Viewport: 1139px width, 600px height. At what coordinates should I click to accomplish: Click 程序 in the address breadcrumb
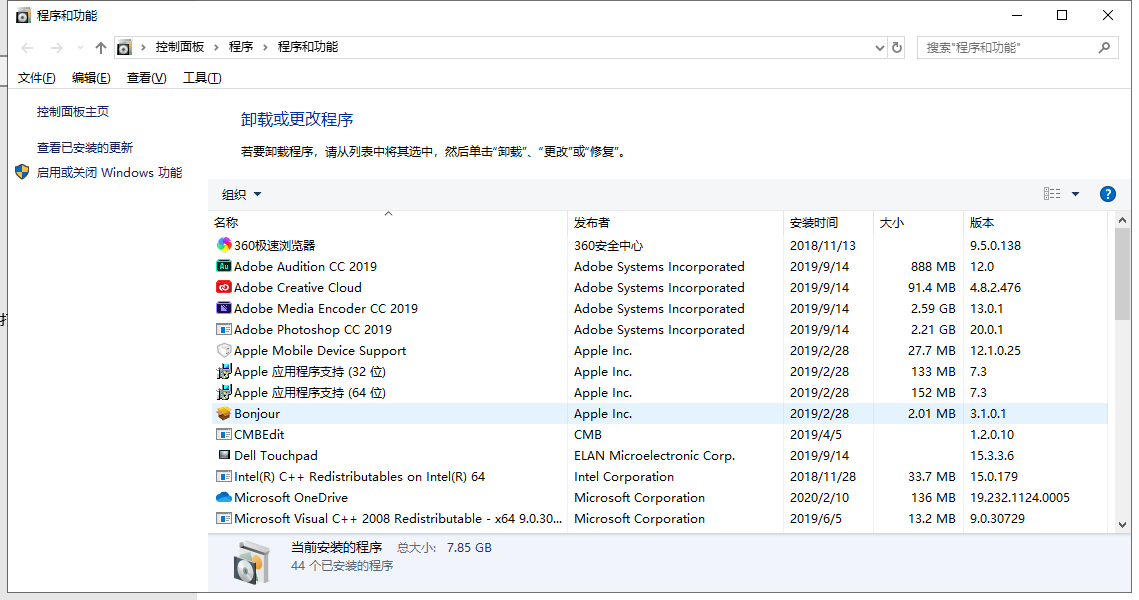(240, 46)
